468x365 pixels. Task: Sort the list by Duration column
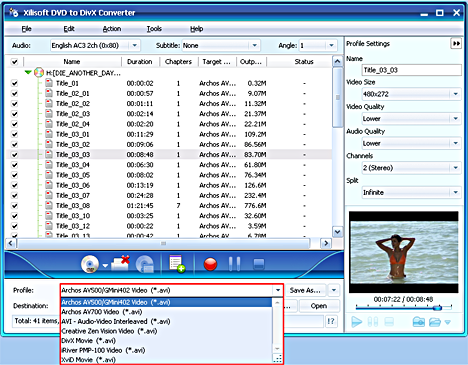140,62
